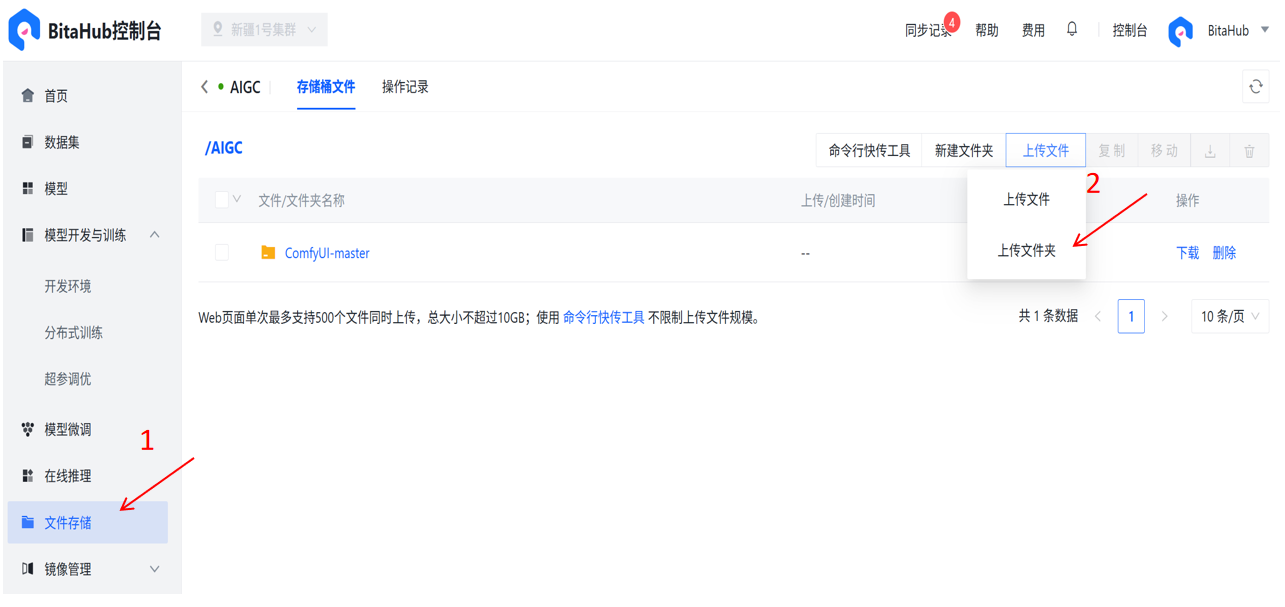Screen dimensions: 1285x607
Task: Select page 1 in pagination
Action: (x=1131, y=316)
